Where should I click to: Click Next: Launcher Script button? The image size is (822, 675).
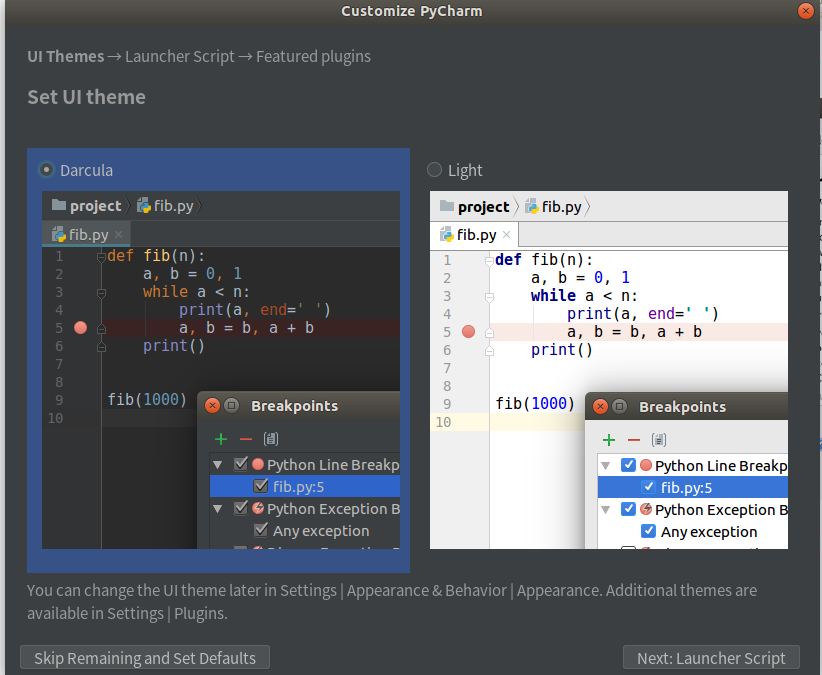coord(711,658)
